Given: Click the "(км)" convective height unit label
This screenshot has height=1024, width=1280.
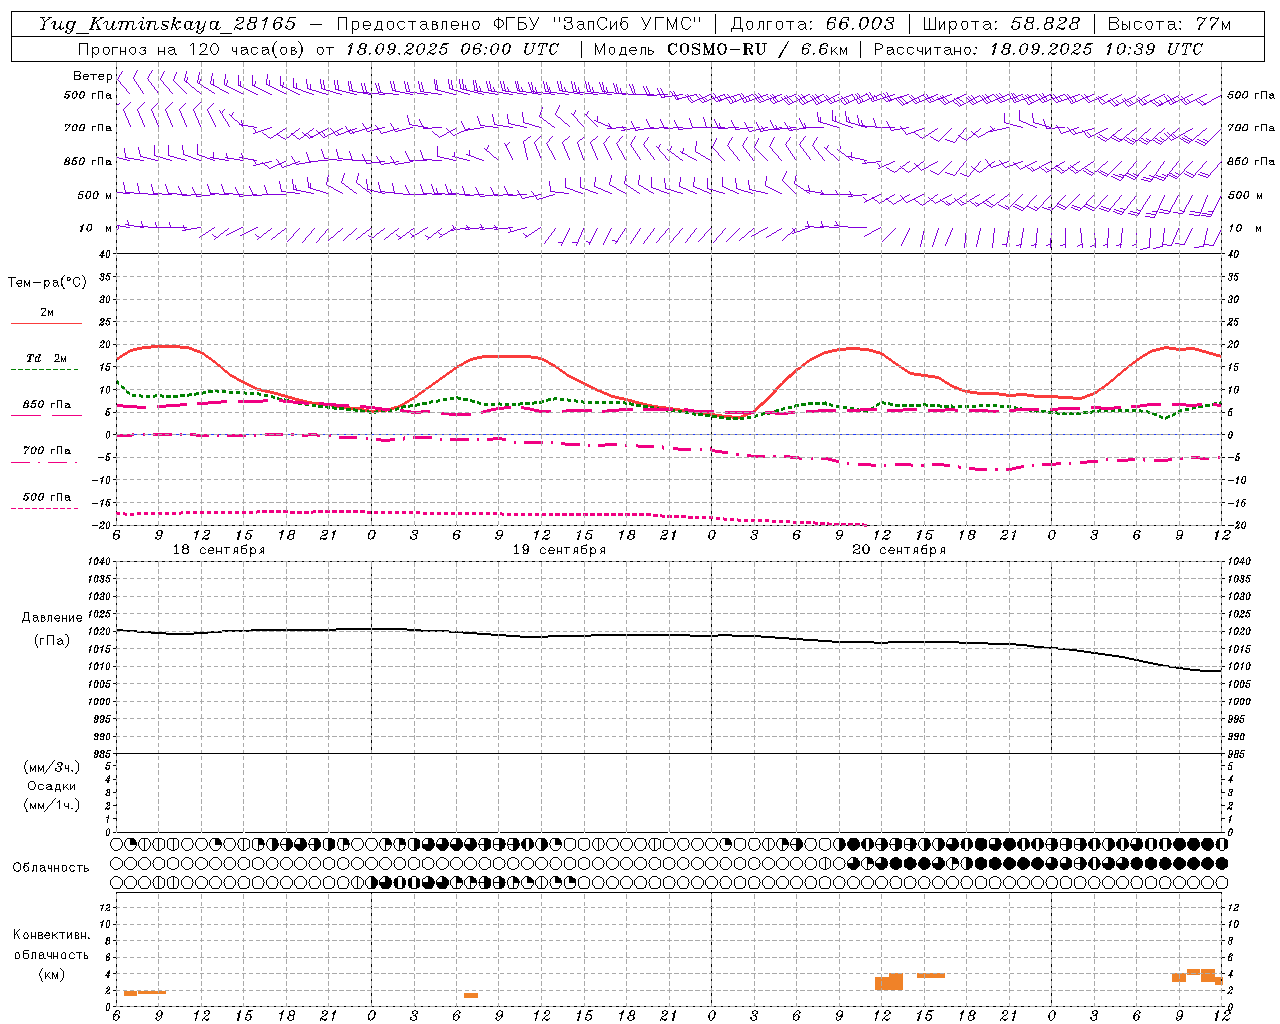Looking at the screenshot, I should pyautogui.click(x=52, y=974).
